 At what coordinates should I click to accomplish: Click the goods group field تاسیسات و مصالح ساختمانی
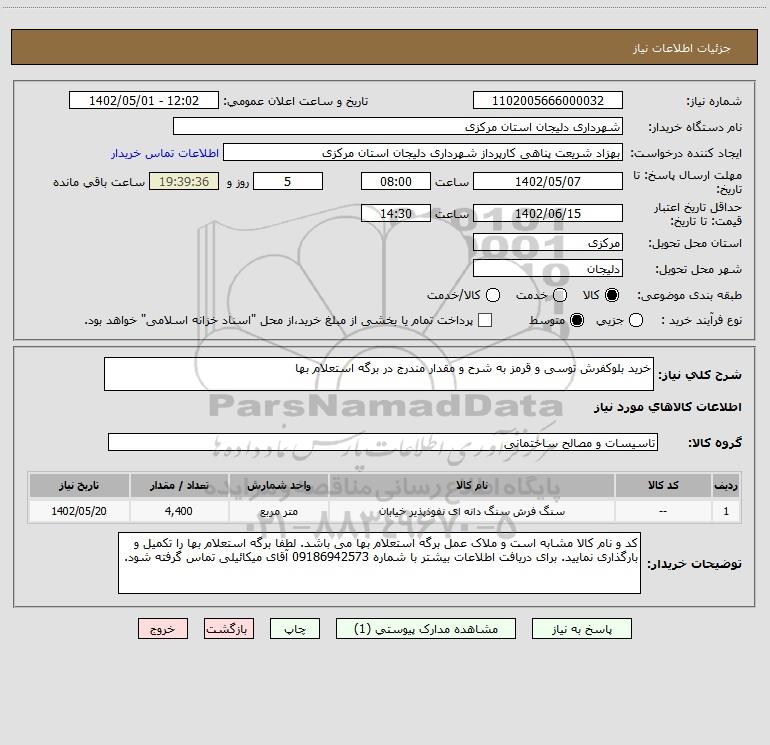[383, 442]
